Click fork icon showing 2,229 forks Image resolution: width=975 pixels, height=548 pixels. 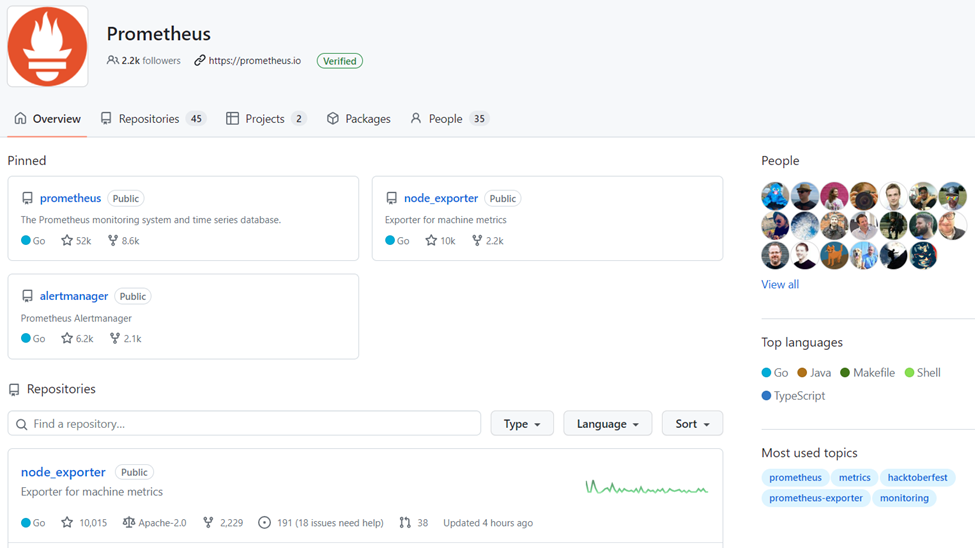208,523
